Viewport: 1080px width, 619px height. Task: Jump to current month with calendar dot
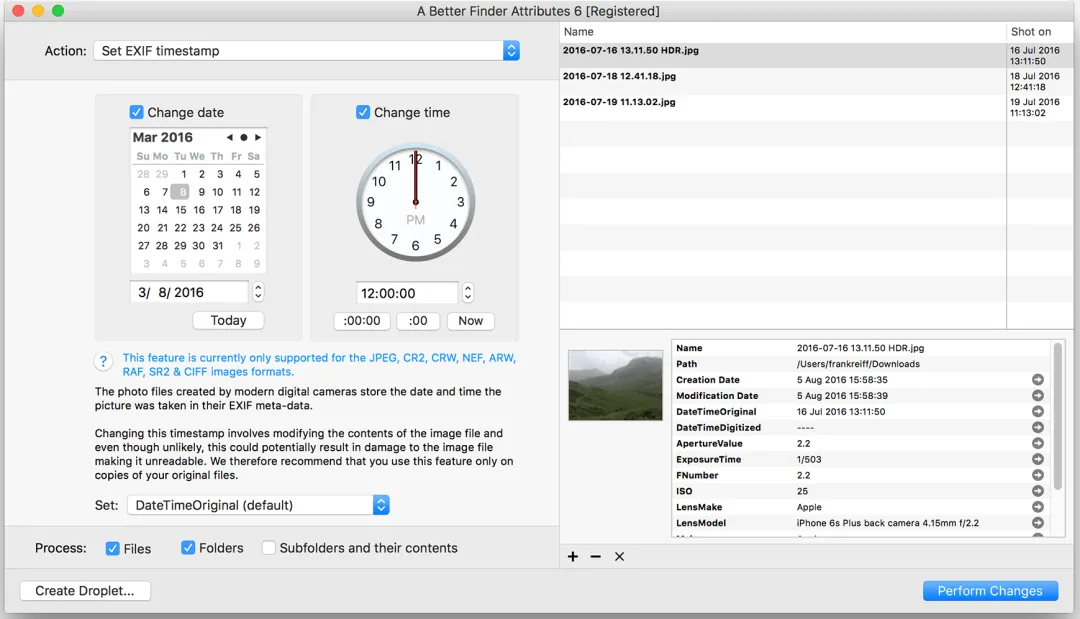[244, 138]
